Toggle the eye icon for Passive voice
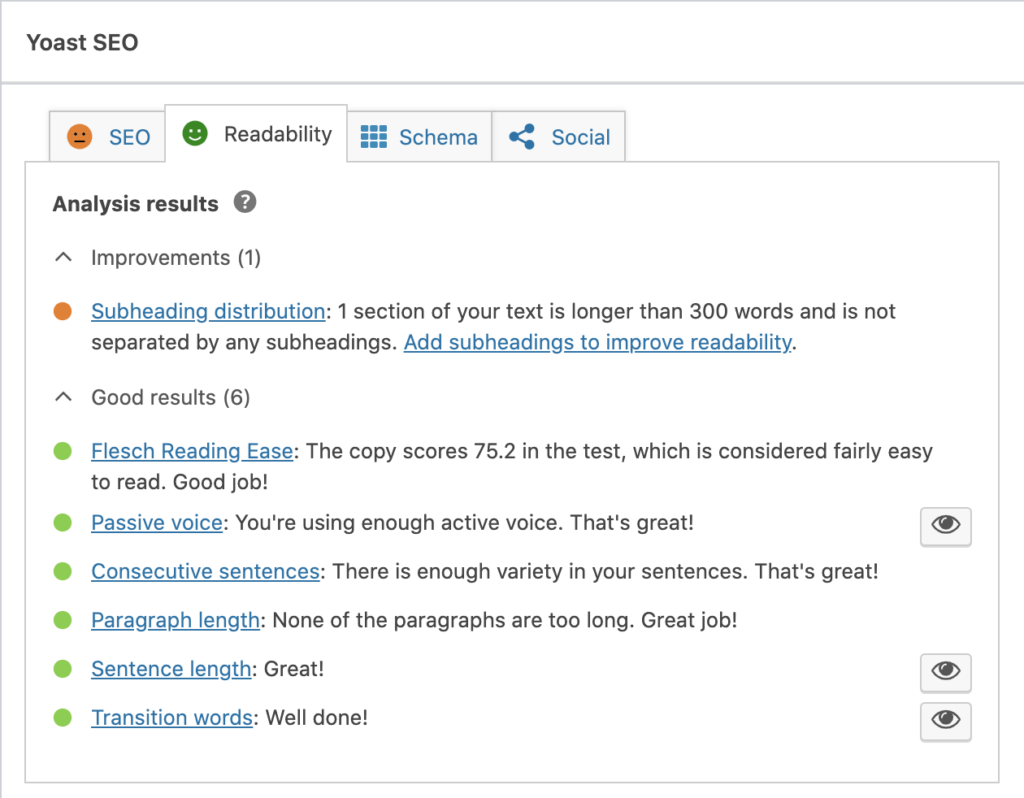The image size is (1024, 798). click(x=945, y=526)
